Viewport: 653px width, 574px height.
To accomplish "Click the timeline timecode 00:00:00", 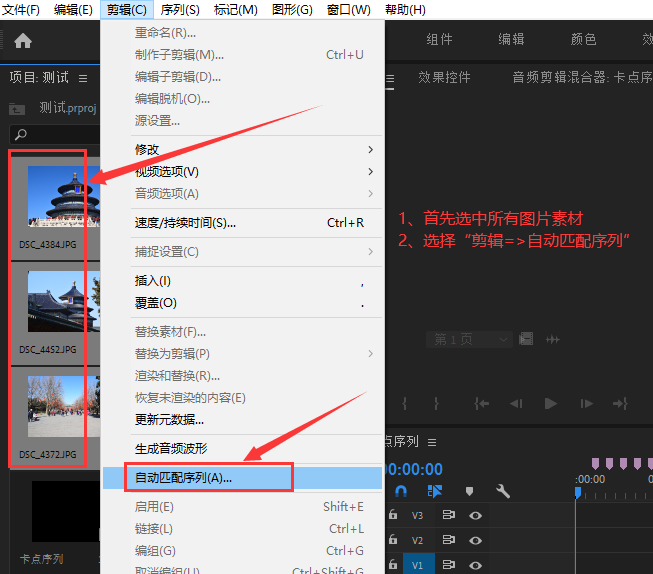I will [414, 469].
